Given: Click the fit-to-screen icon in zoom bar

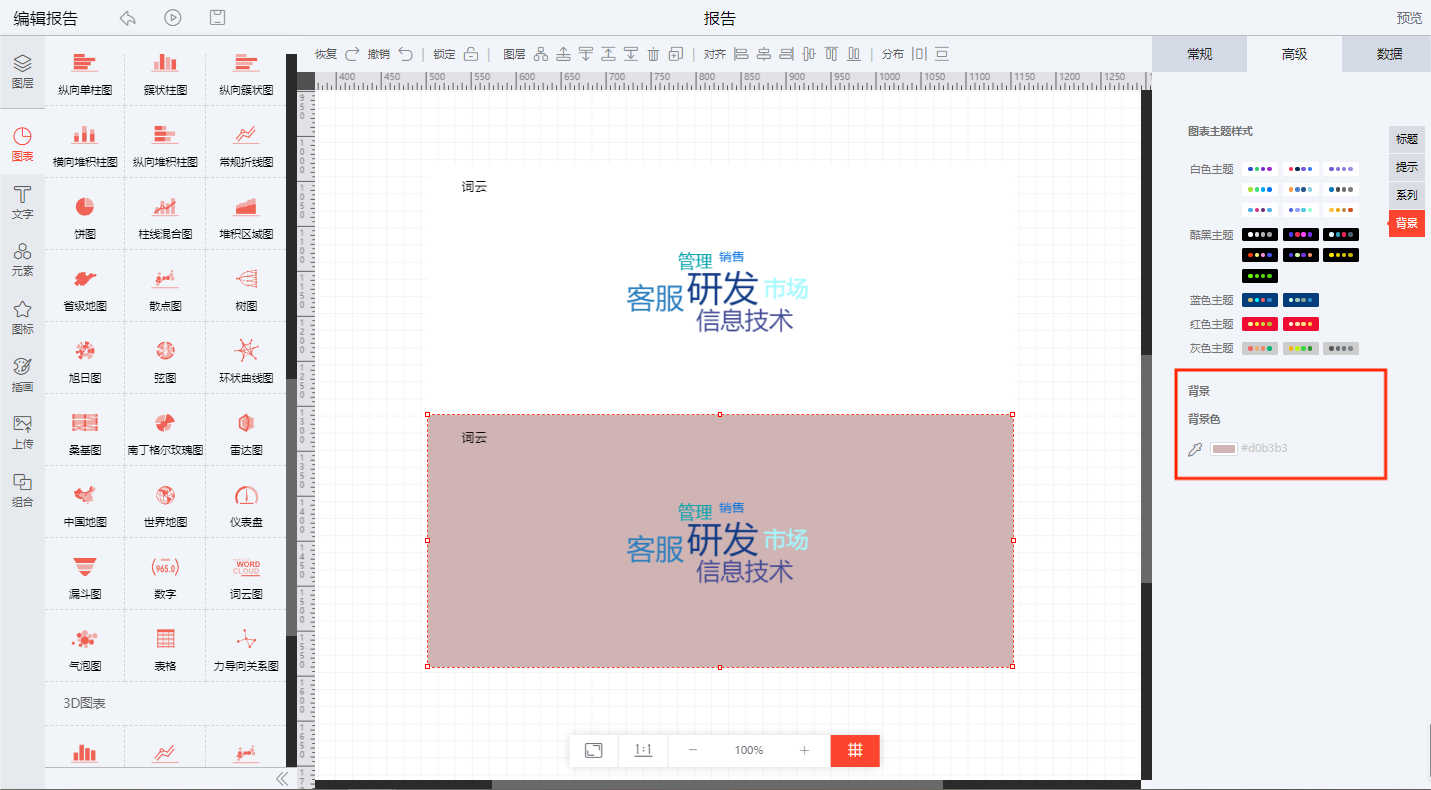Looking at the screenshot, I should point(593,750).
